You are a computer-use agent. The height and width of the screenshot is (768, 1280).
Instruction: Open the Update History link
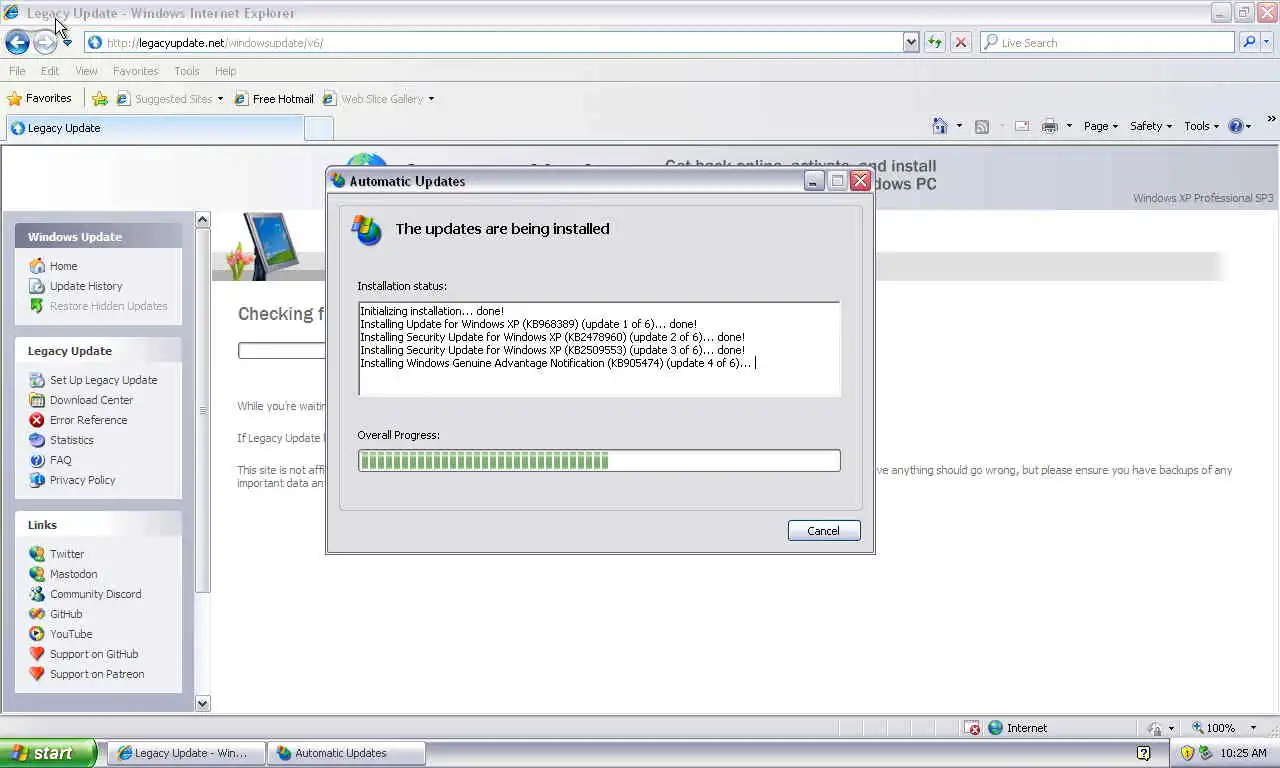(86, 286)
